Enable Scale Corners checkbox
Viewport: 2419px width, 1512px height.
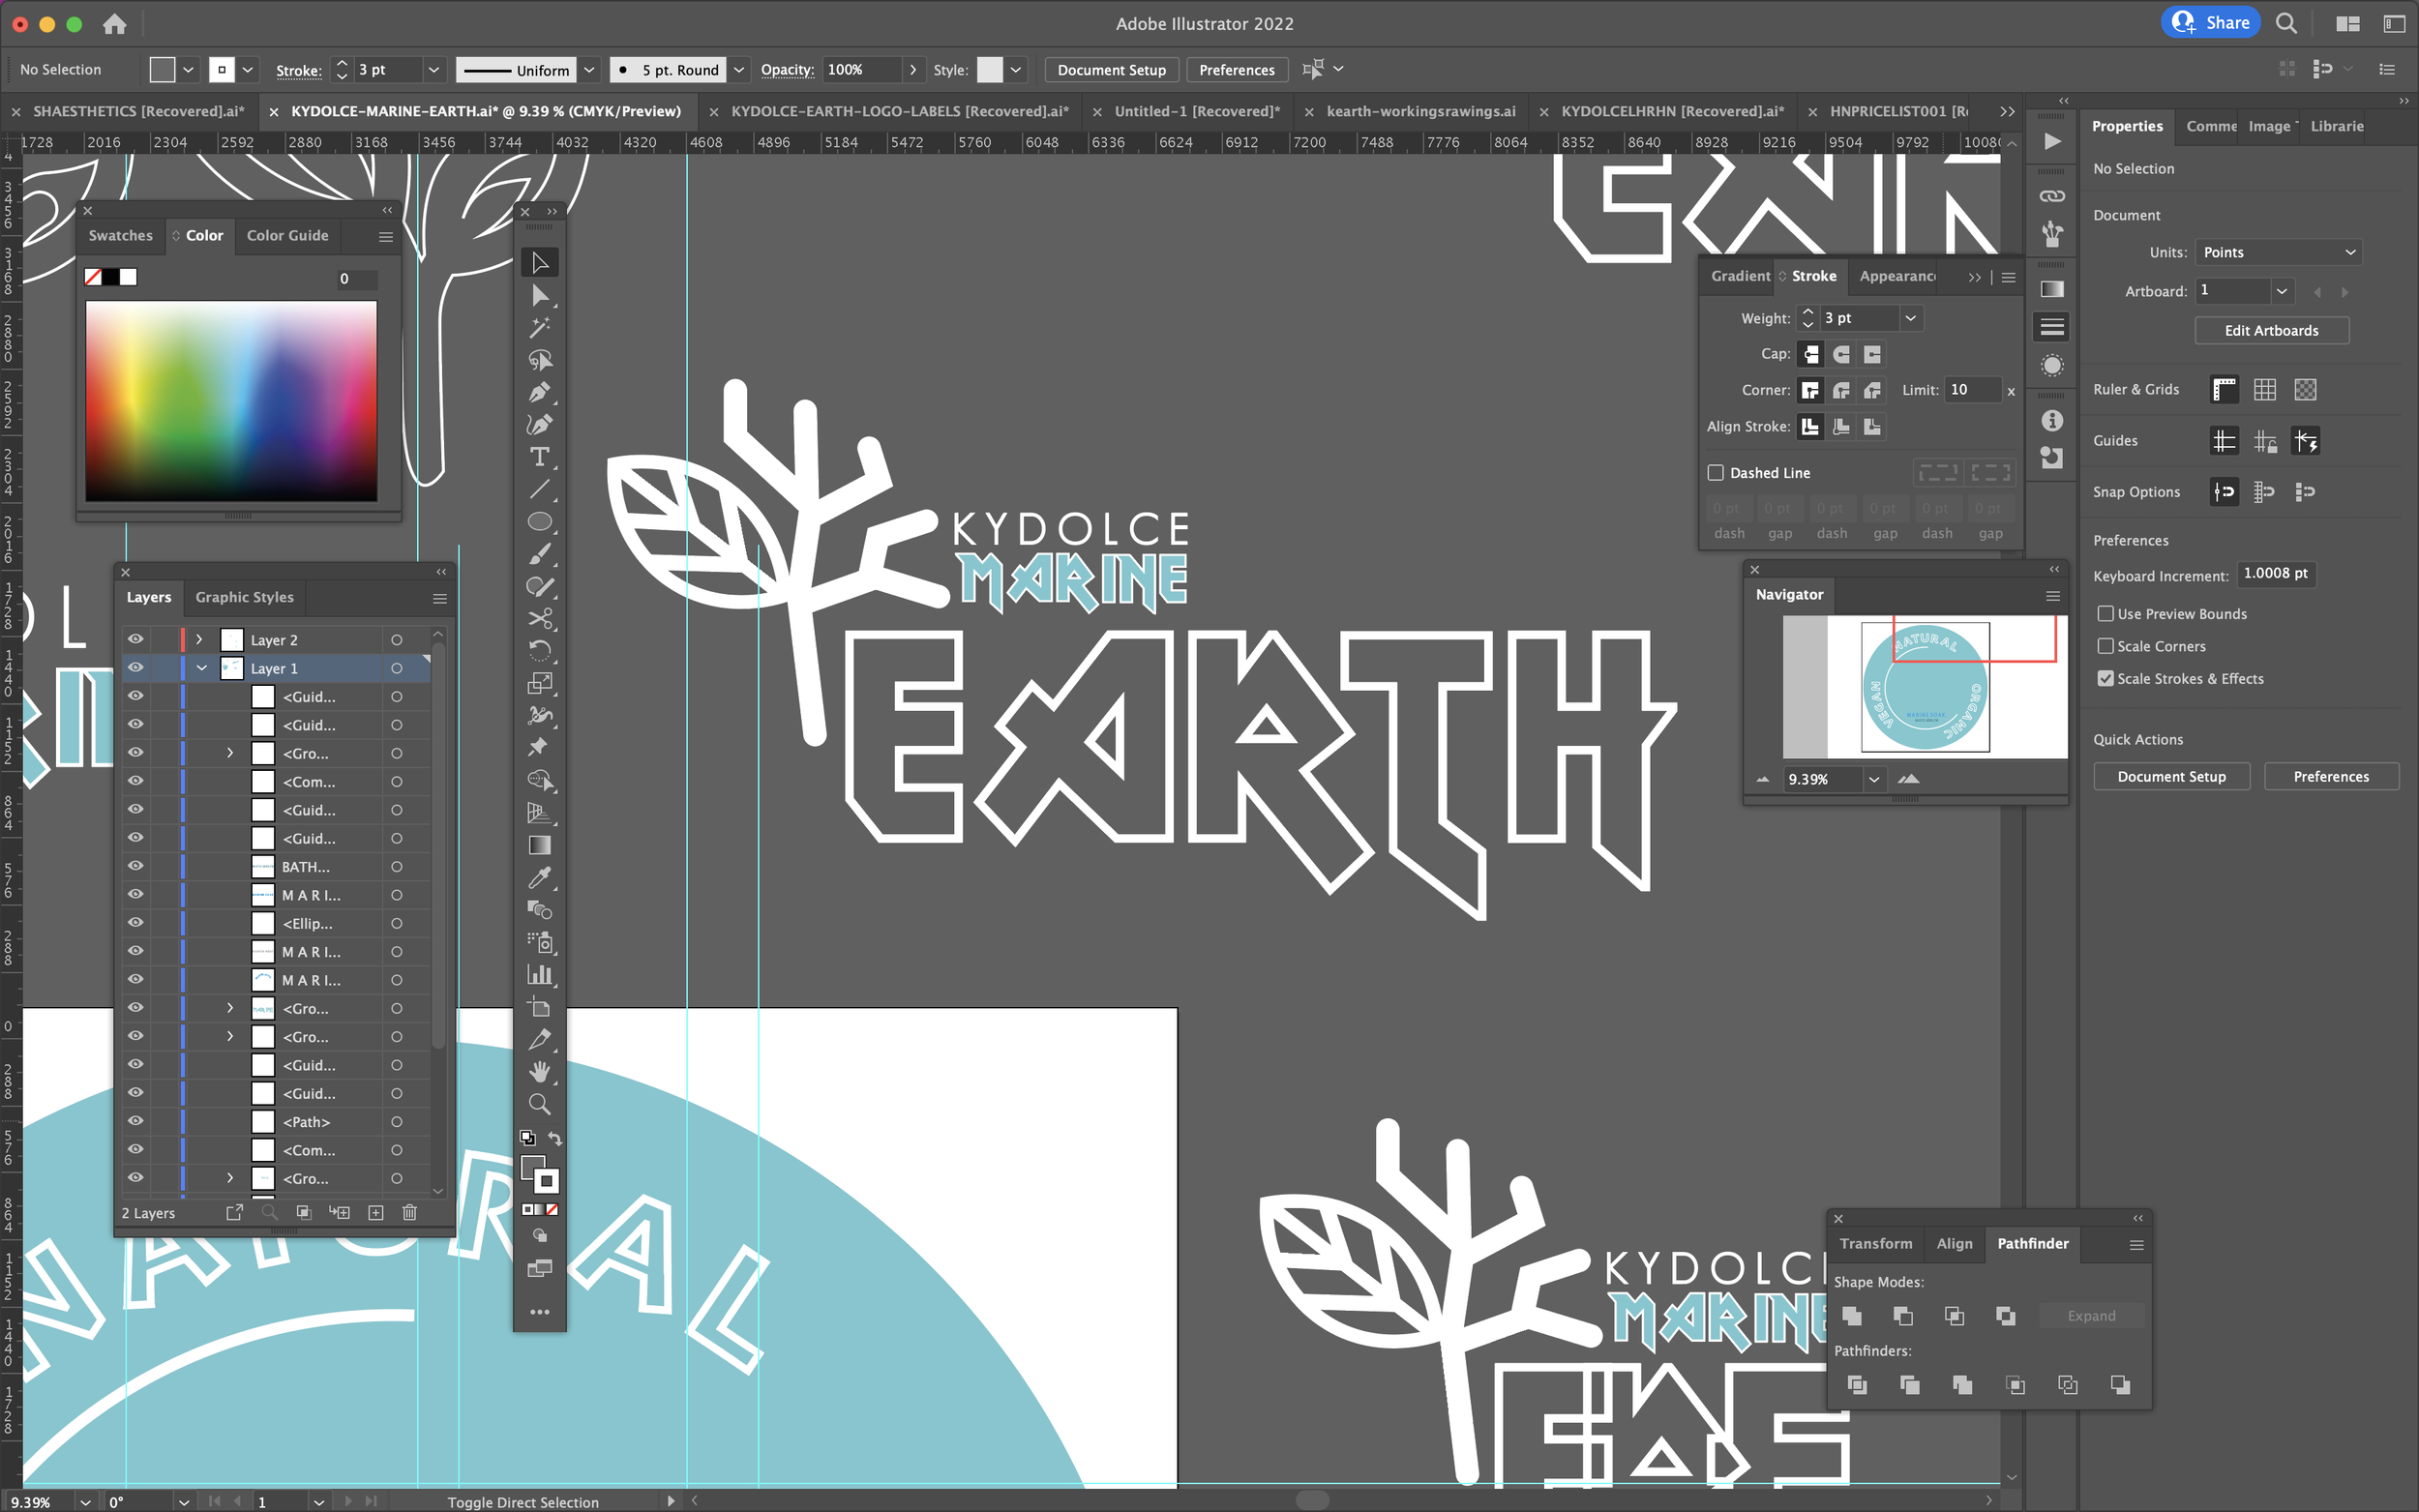(2106, 646)
